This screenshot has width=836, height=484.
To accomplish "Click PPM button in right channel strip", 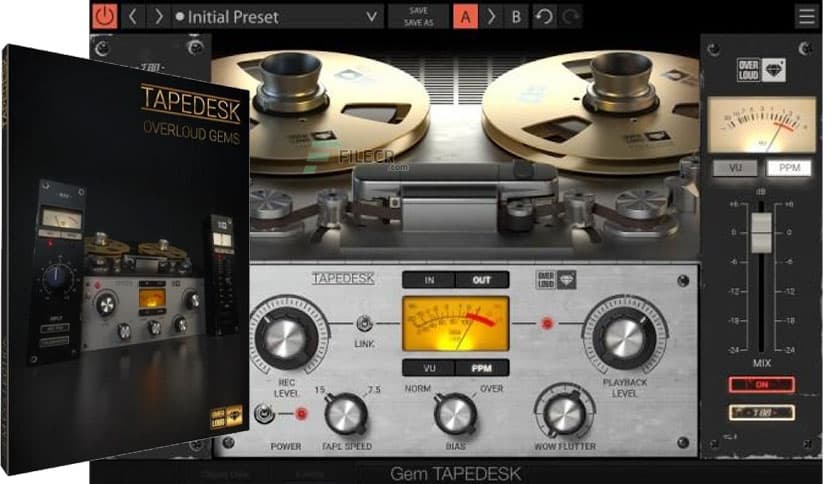I will (x=789, y=168).
